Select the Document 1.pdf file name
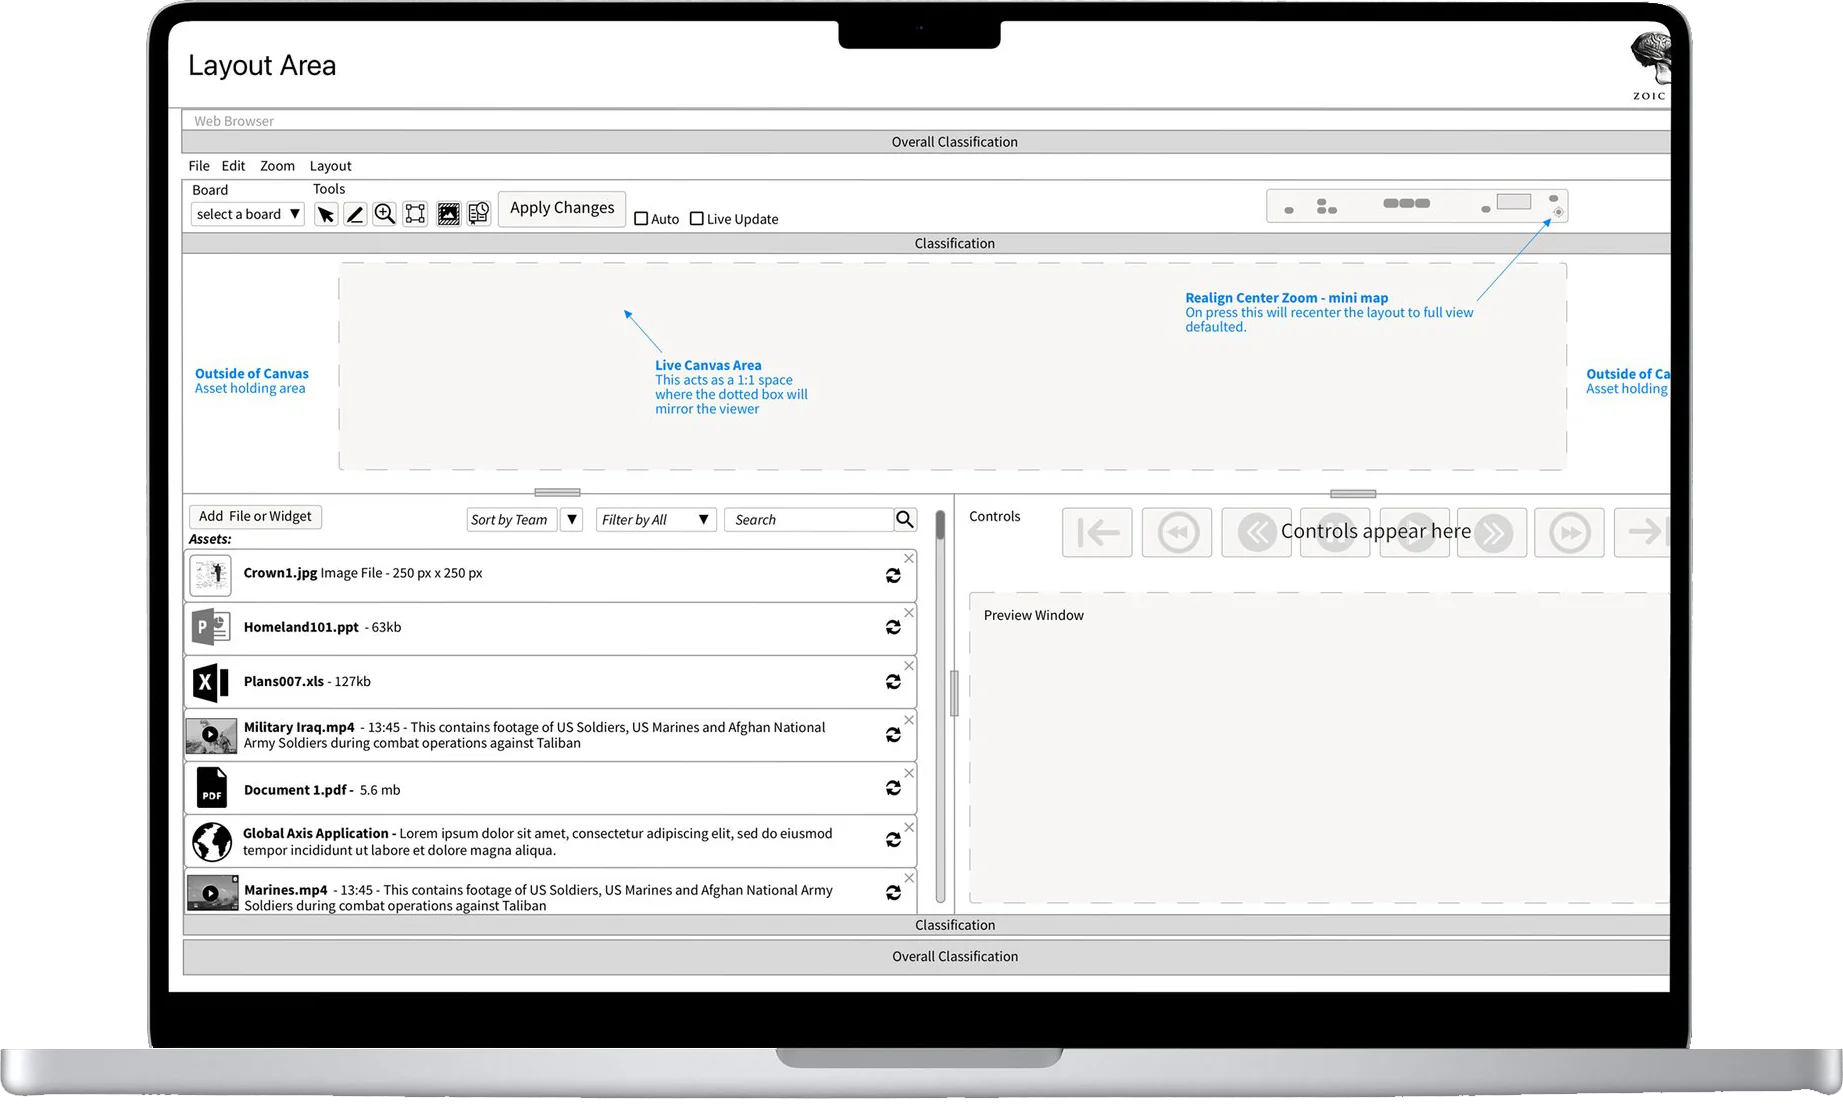This screenshot has height=1107, width=1843. click(294, 790)
